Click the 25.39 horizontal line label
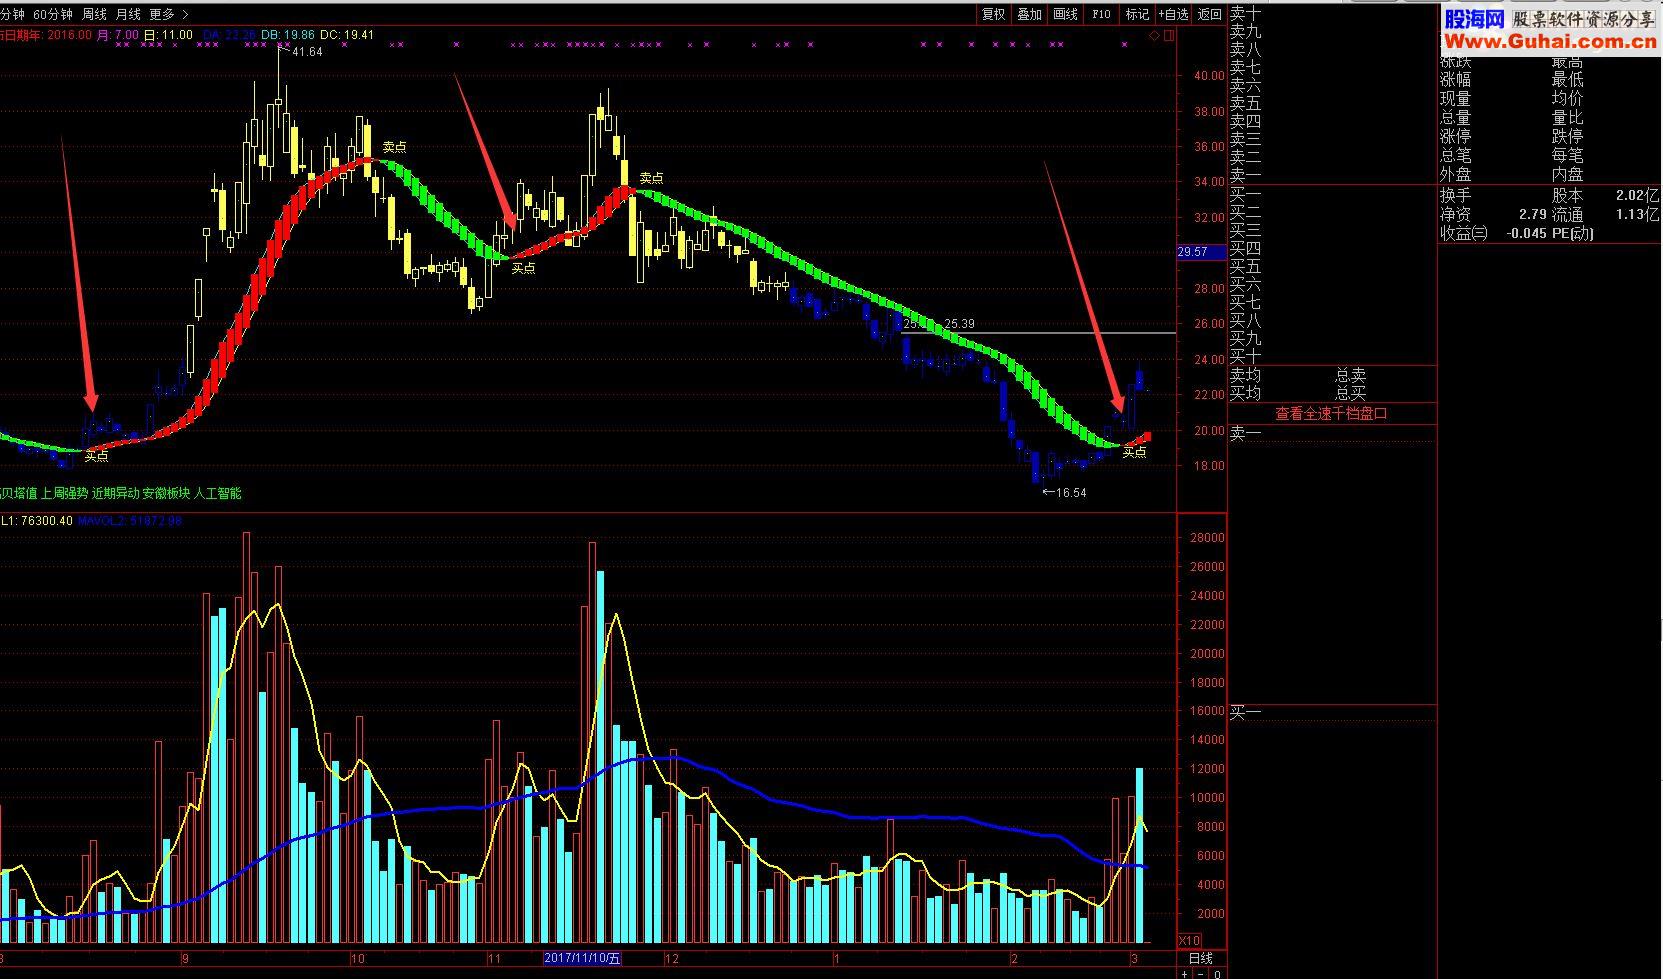The height and width of the screenshot is (979, 1663). click(959, 324)
